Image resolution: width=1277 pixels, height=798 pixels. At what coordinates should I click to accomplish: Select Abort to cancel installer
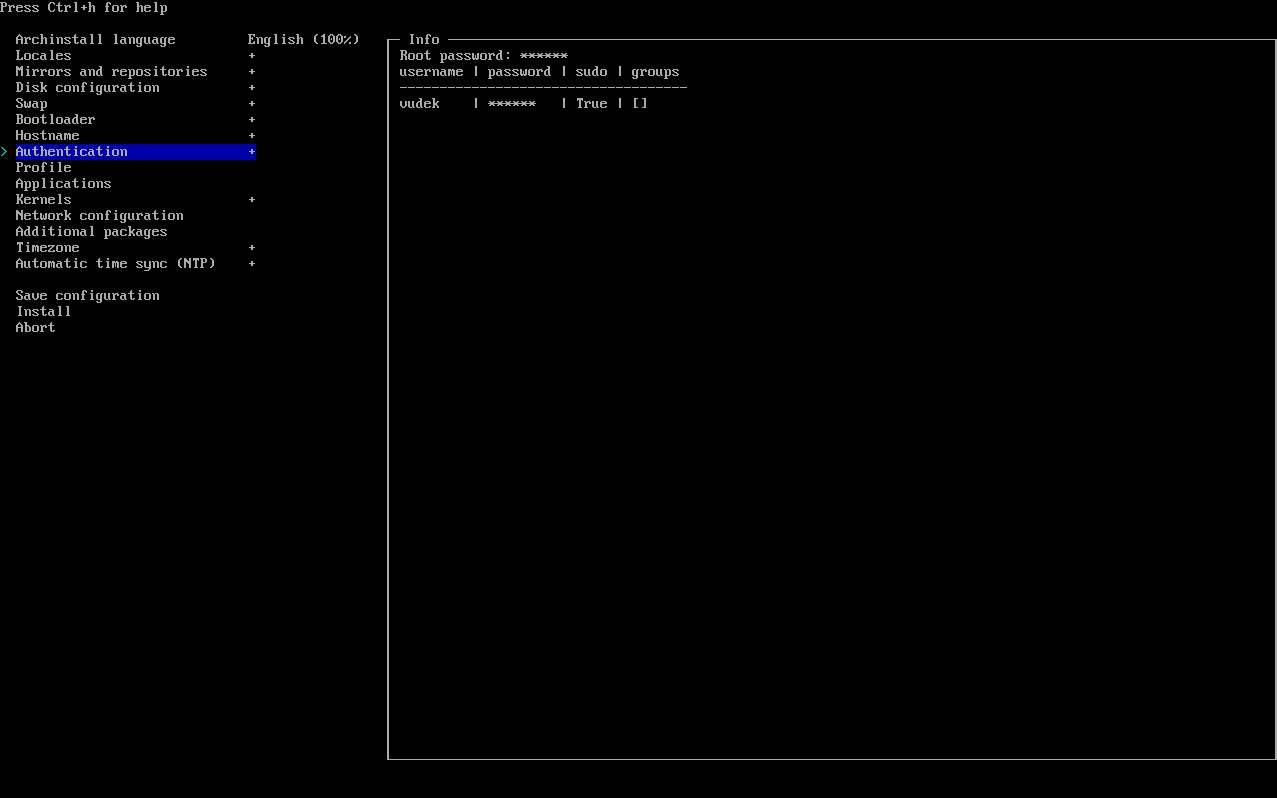click(x=36, y=328)
